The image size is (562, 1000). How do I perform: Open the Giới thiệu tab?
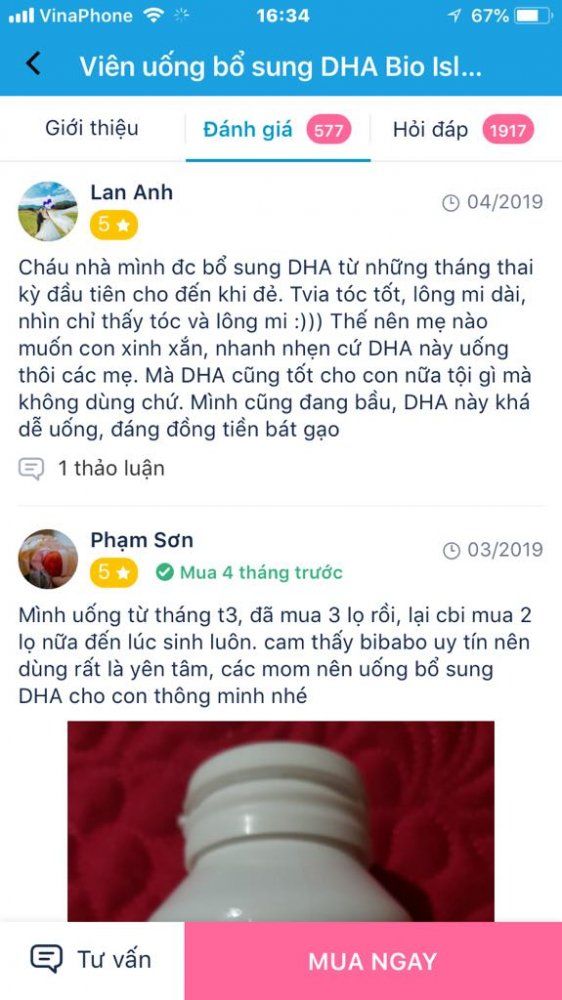click(x=92, y=129)
